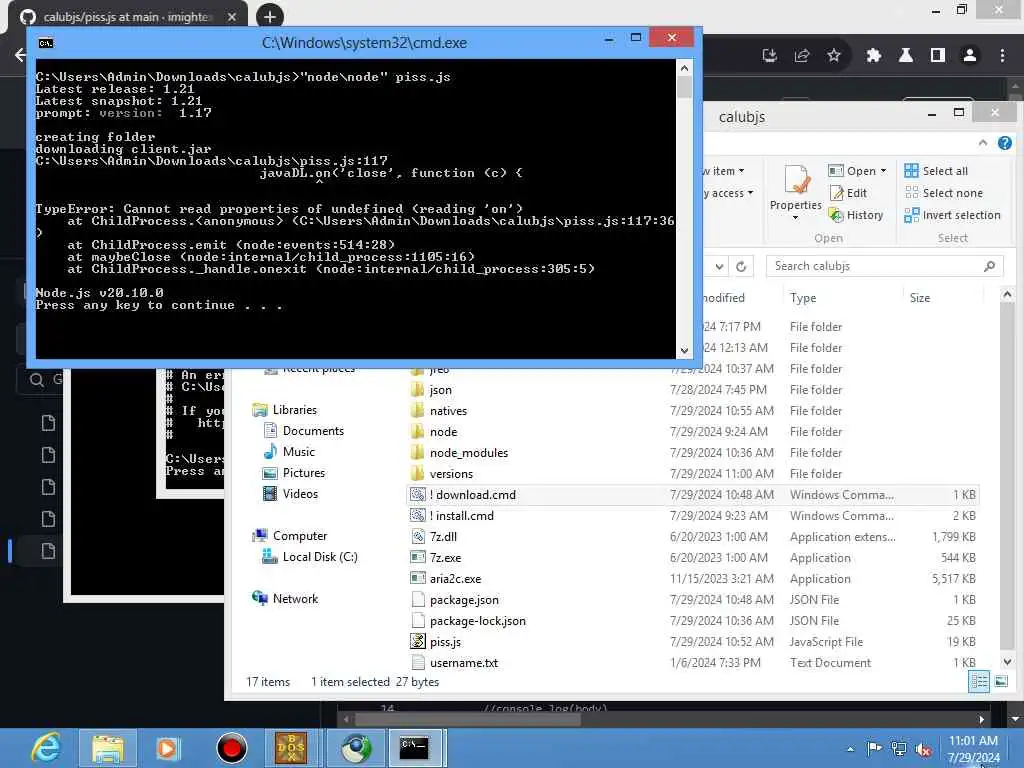Sort files by the Size column
1024x768 pixels.
click(x=920, y=298)
